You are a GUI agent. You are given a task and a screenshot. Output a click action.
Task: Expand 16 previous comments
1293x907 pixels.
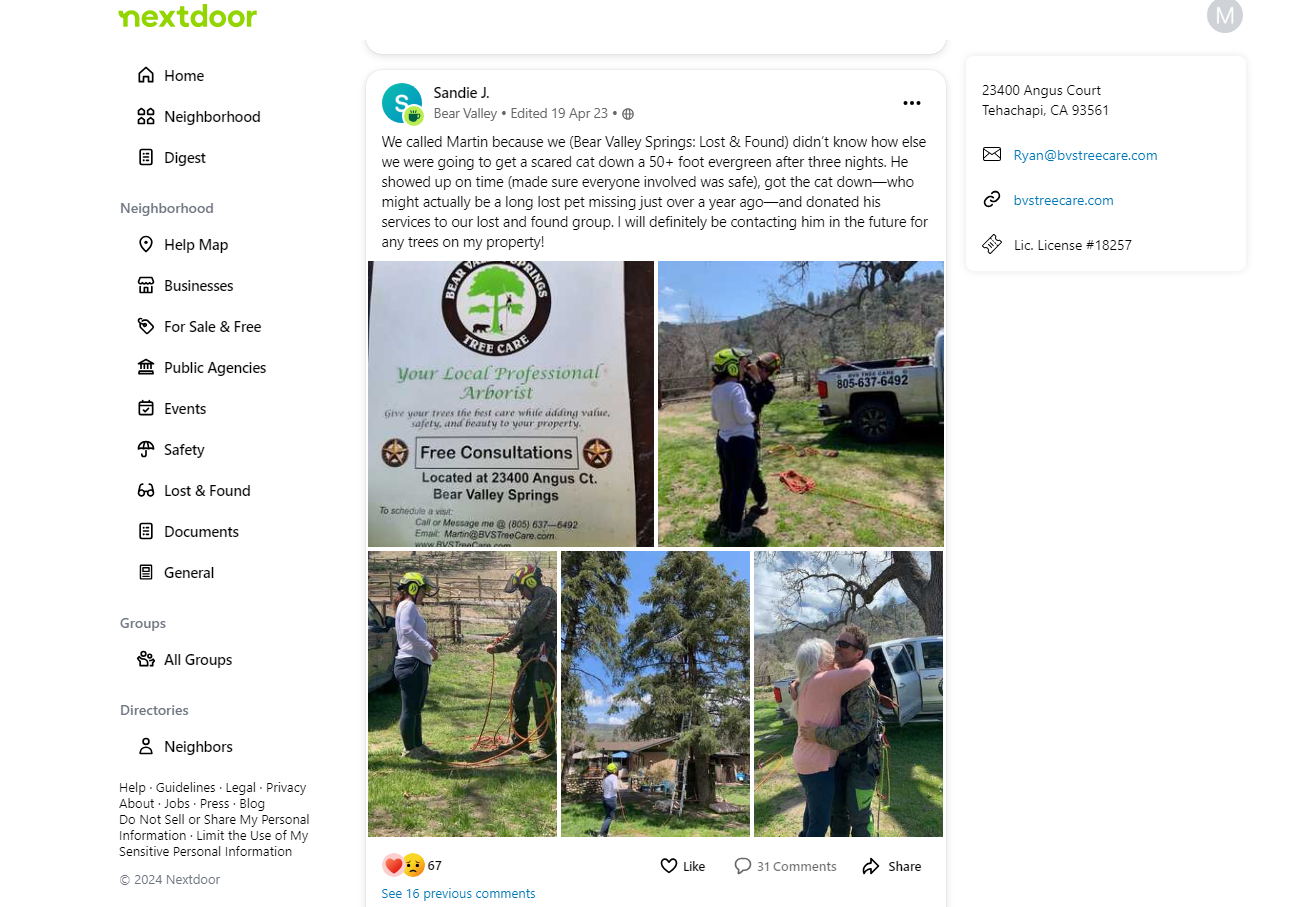click(458, 893)
